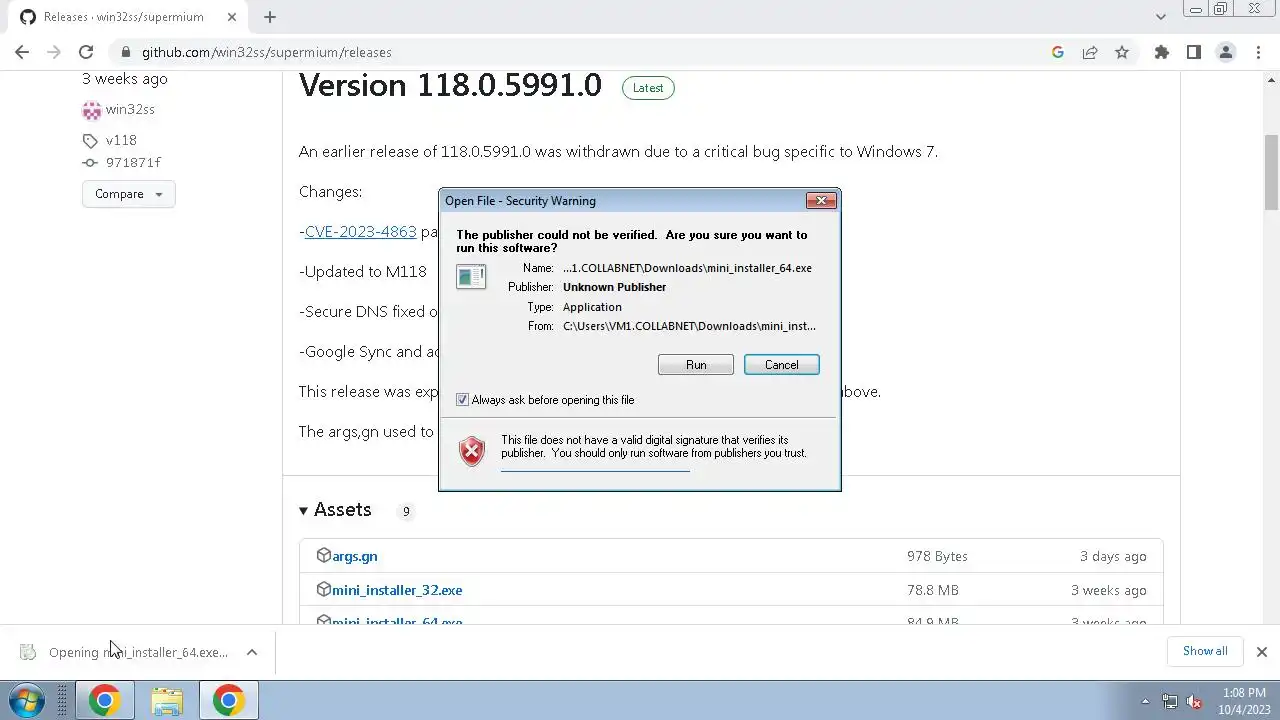Image resolution: width=1280 pixels, height=720 pixels.
Task: Open the CVE-2023-4863 link
Action: coord(360,231)
